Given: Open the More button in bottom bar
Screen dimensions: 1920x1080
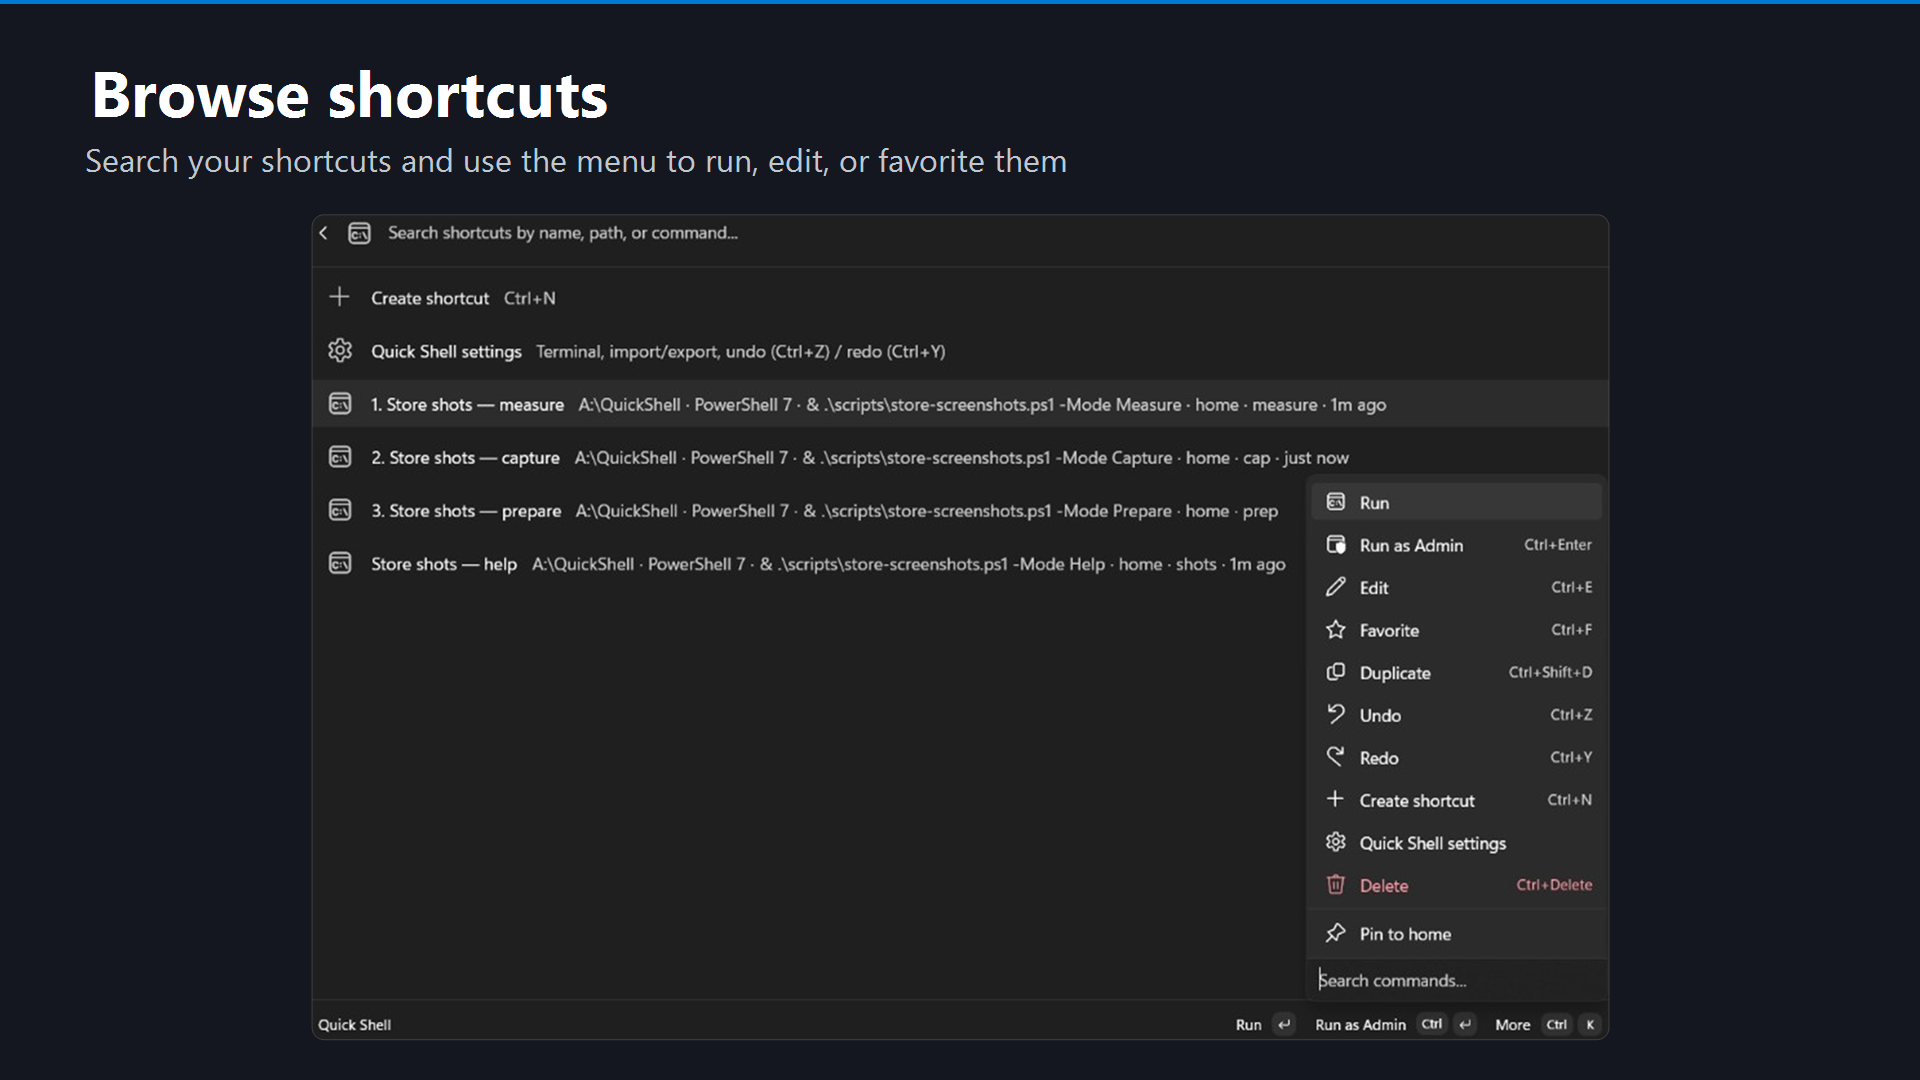Looking at the screenshot, I should point(1513,1025).
